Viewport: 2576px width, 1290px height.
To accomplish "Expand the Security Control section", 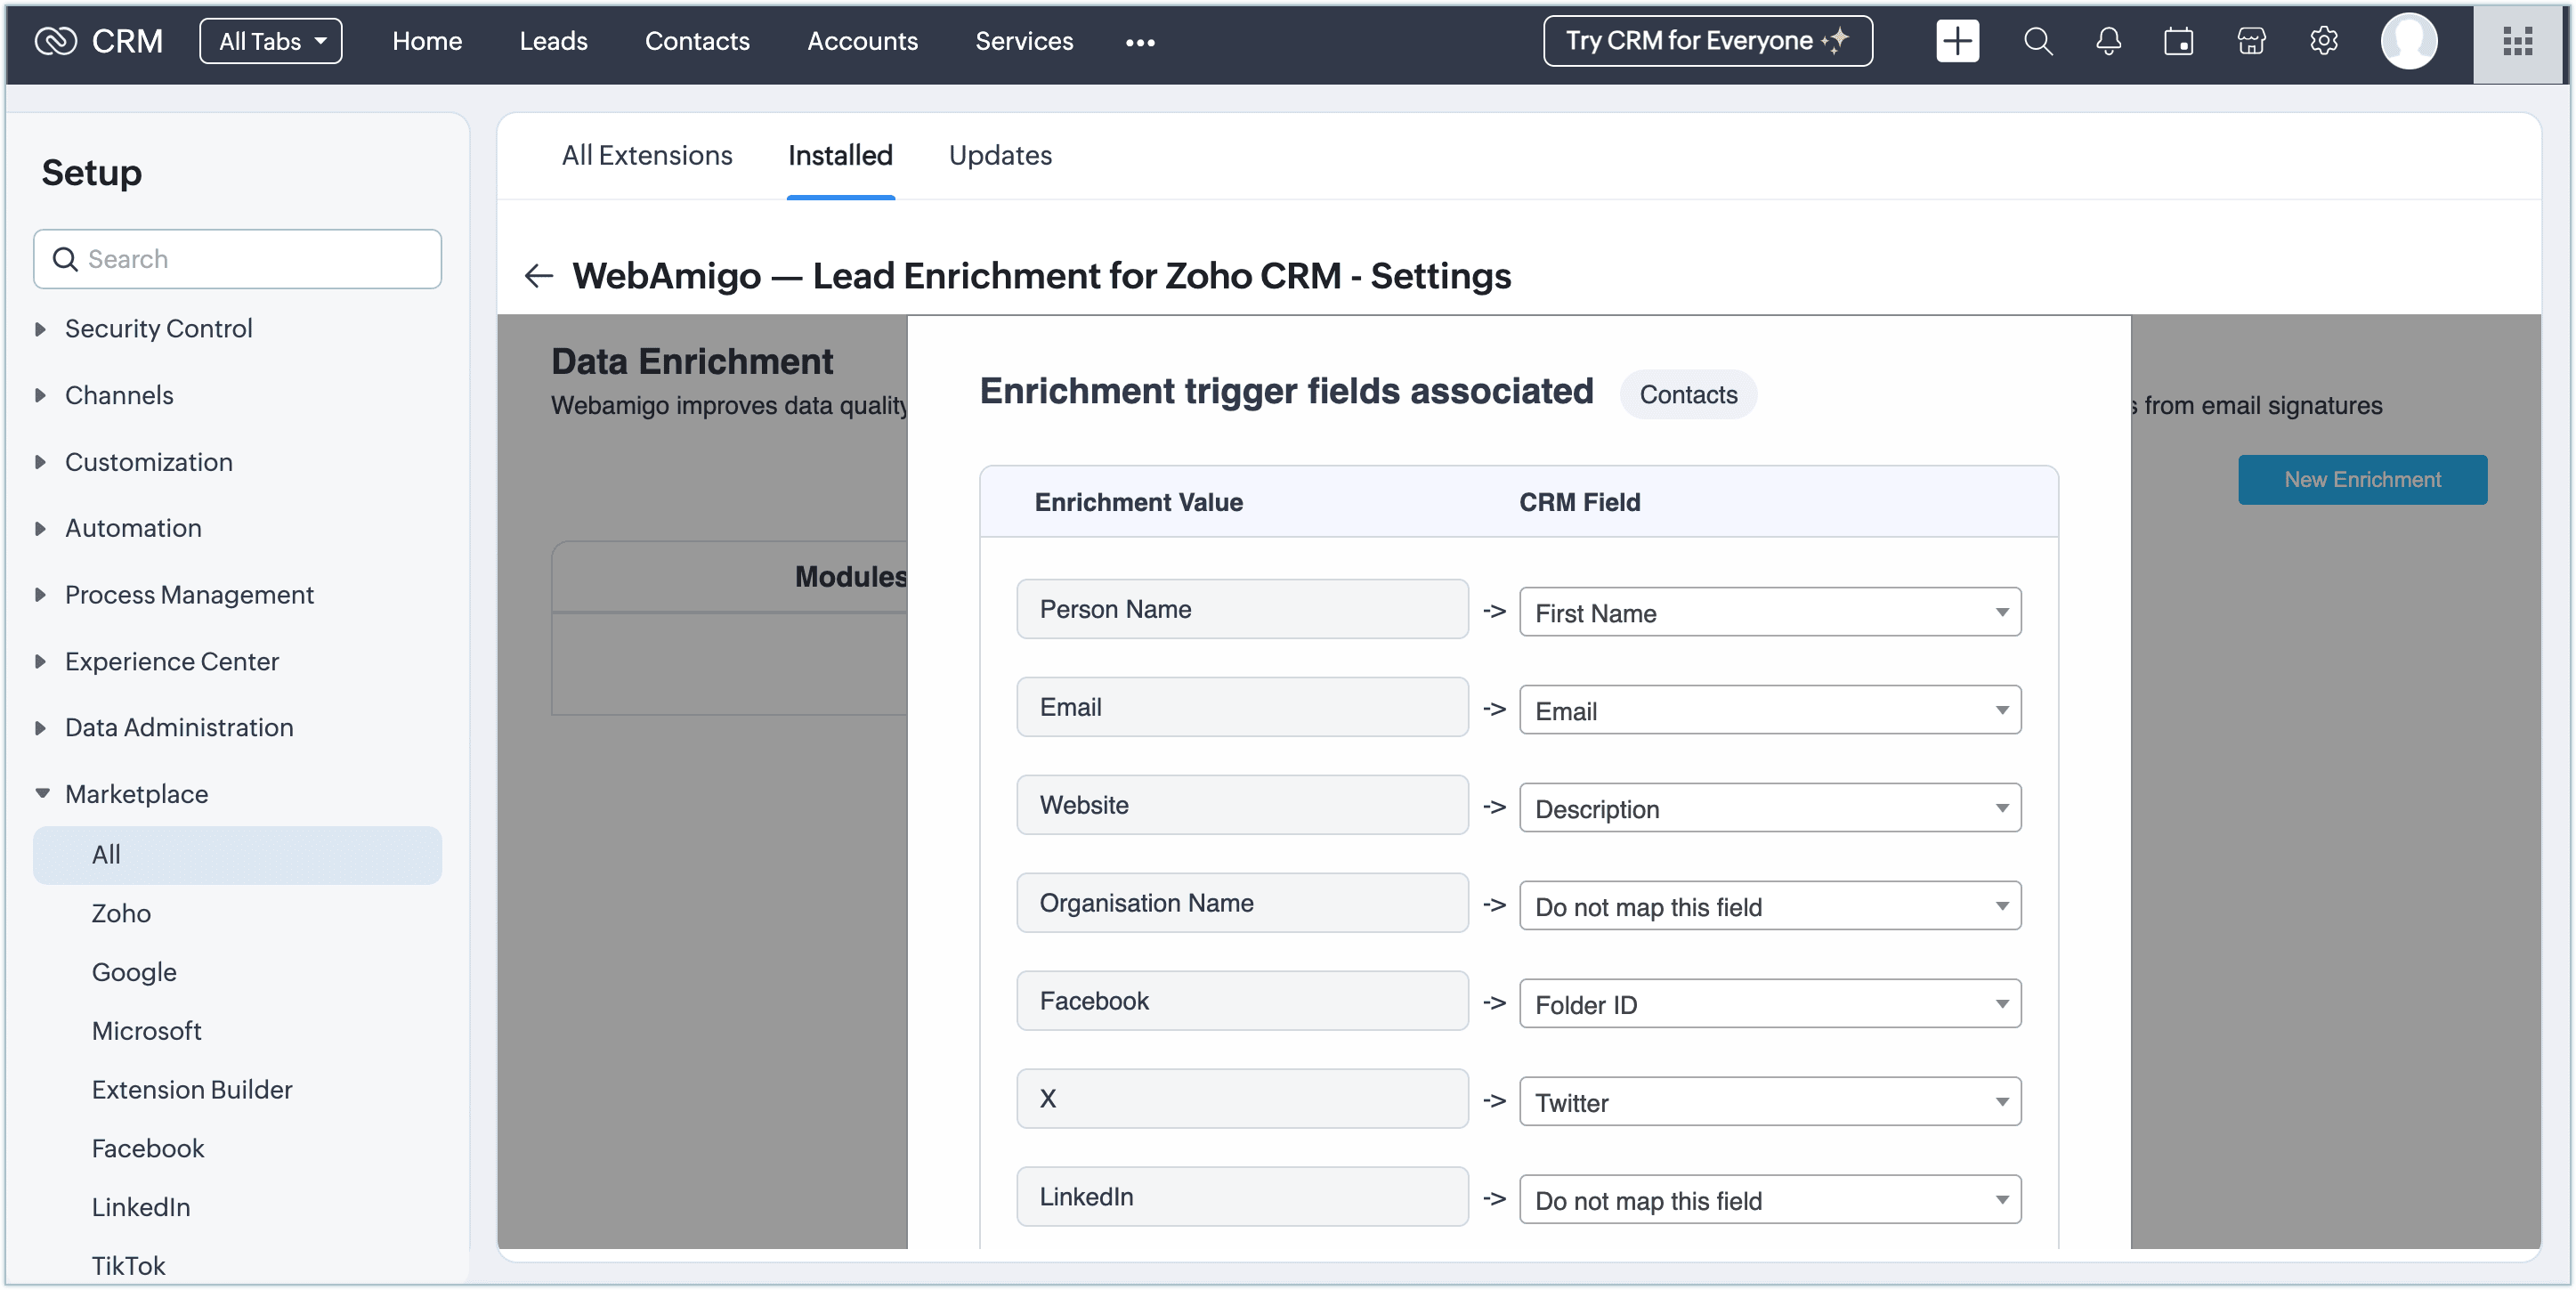I will point(158,328).
